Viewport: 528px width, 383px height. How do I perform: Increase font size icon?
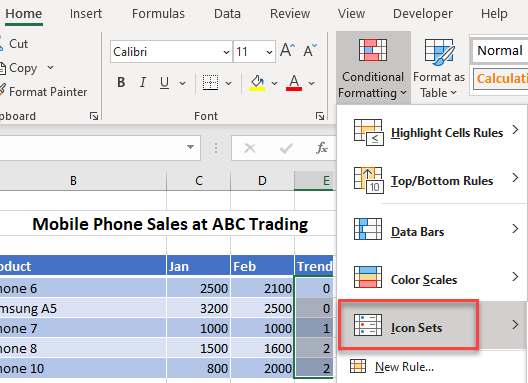coord(288,51)
